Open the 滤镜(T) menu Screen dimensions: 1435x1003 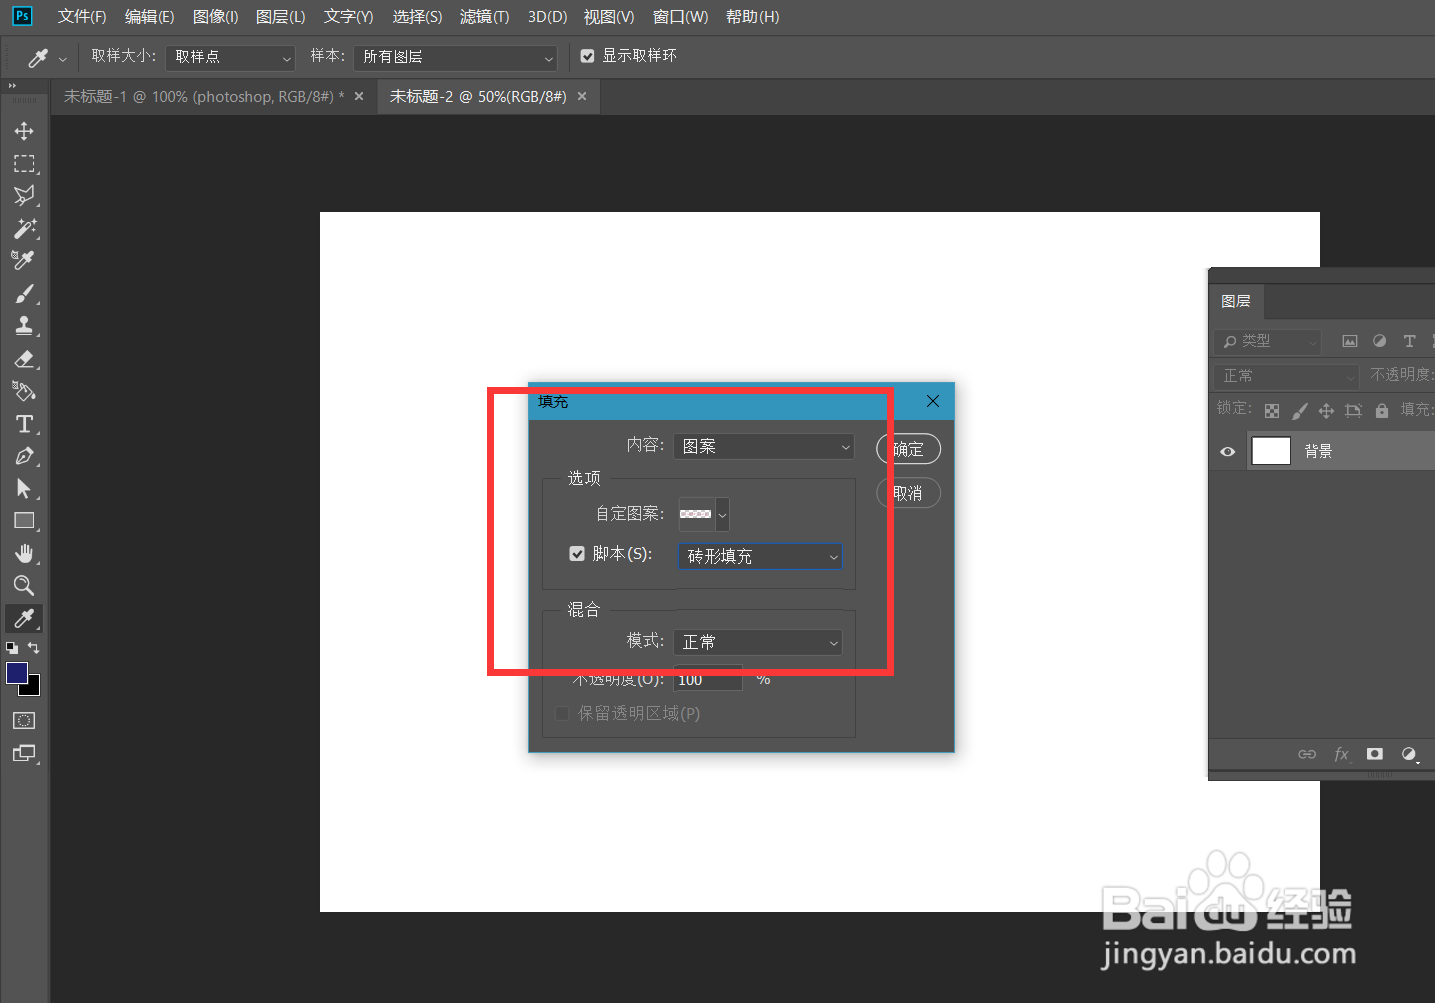pyautogui.click(x=484, y=17)
